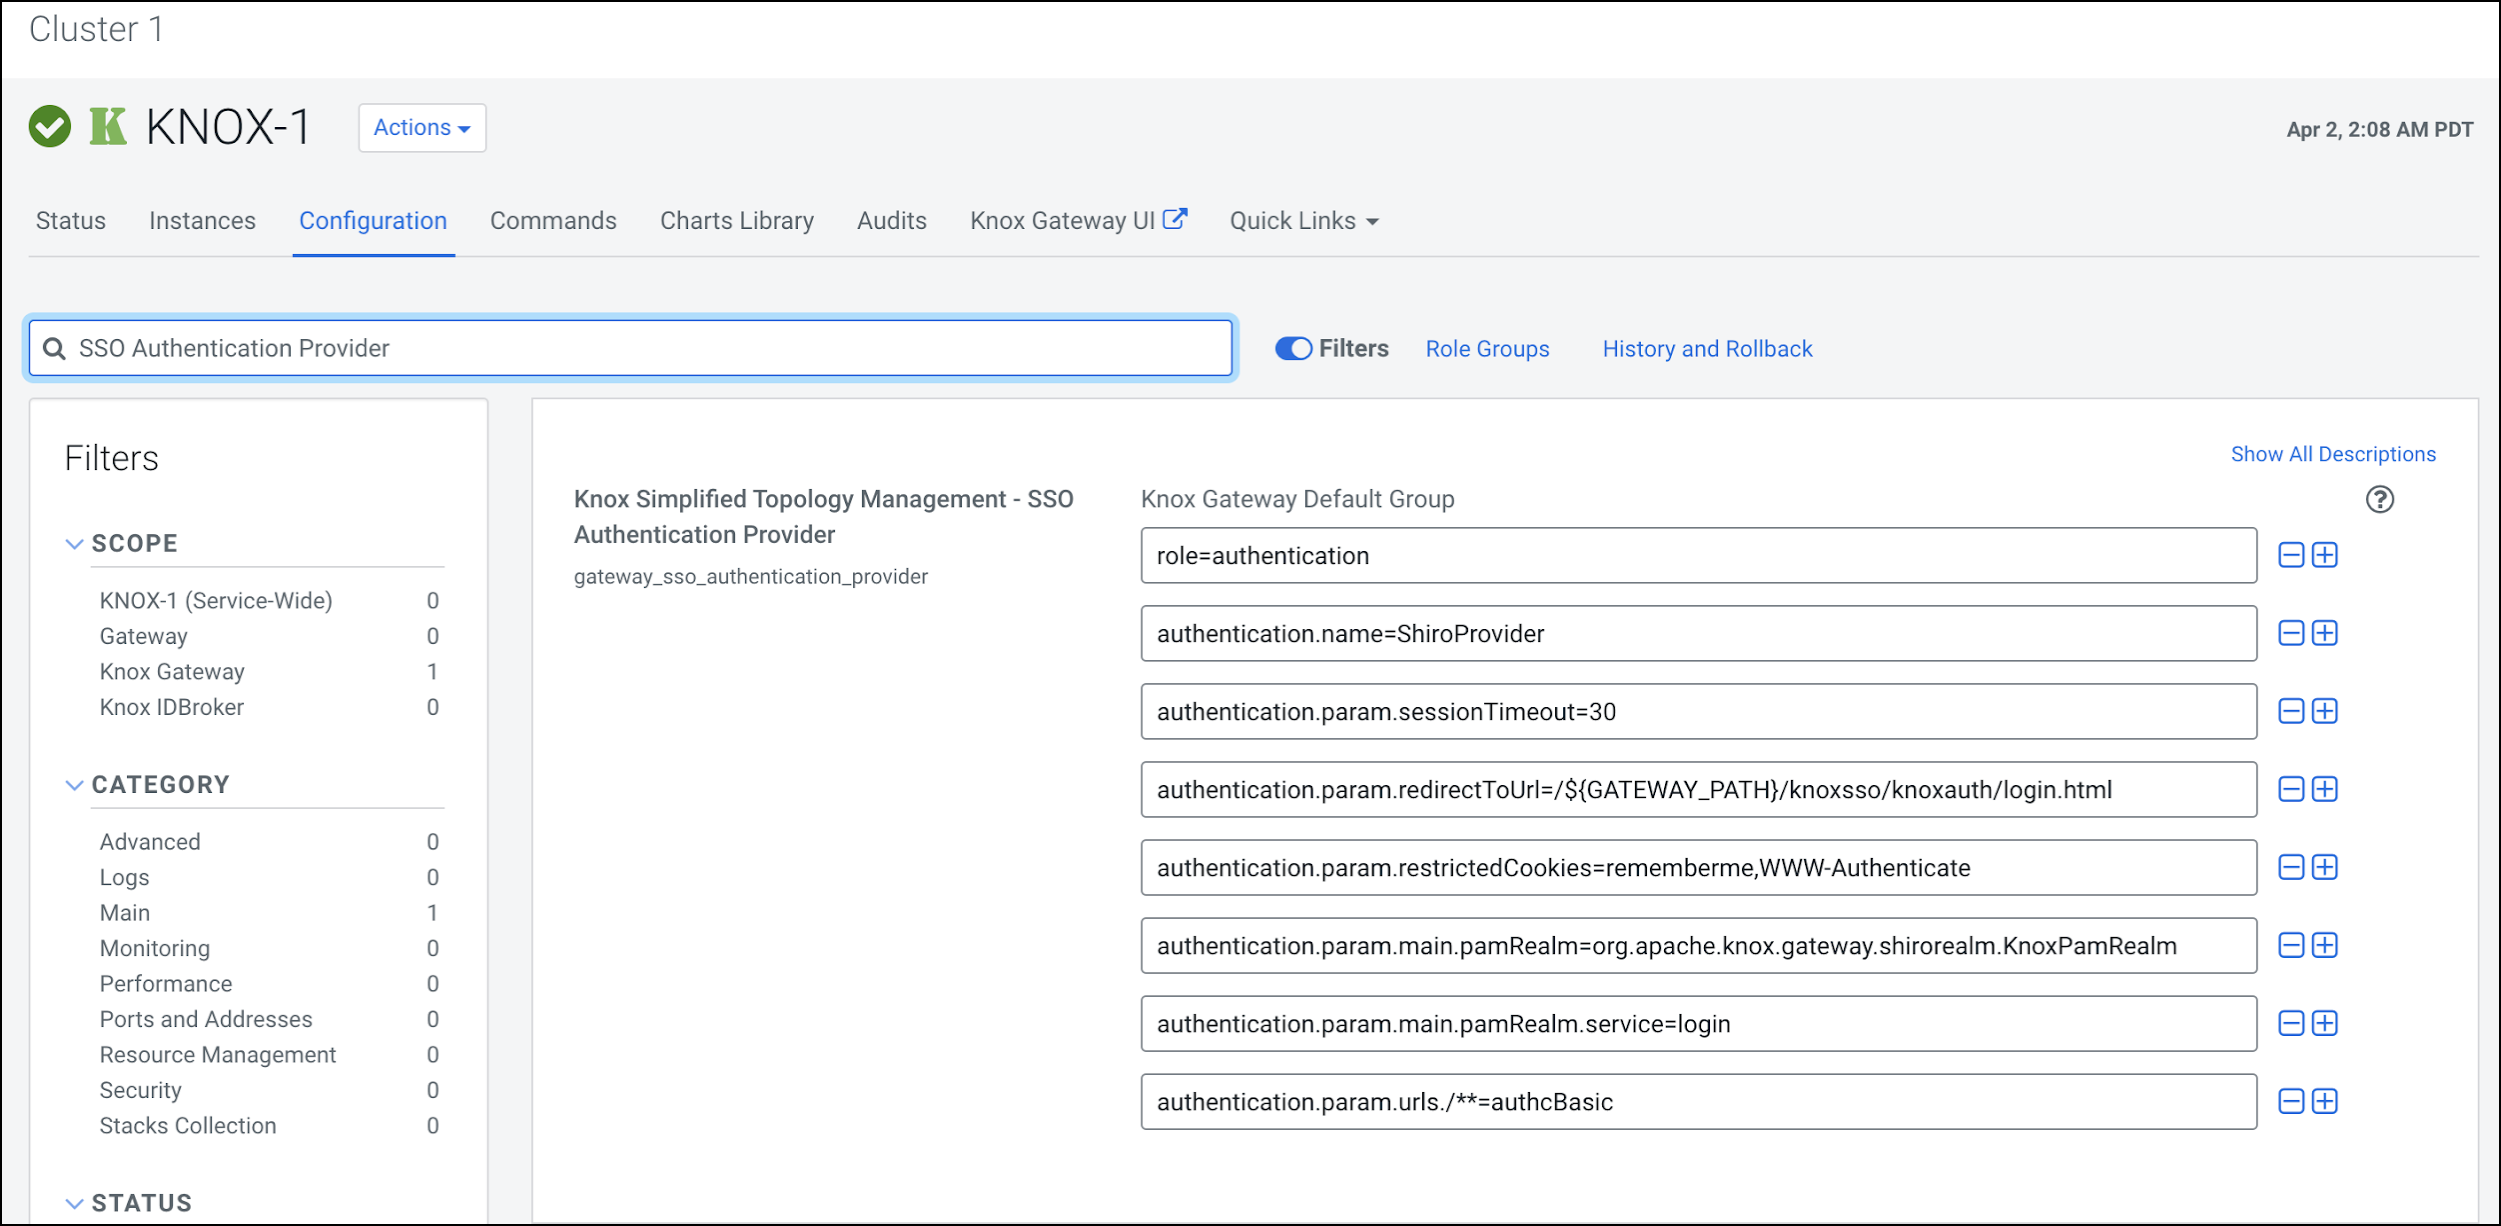Viewport: 2501px width, 1226px height.
Task: Add row after authentication.name=ShiroProvider with plus icon
Action: pos(2325,633)
